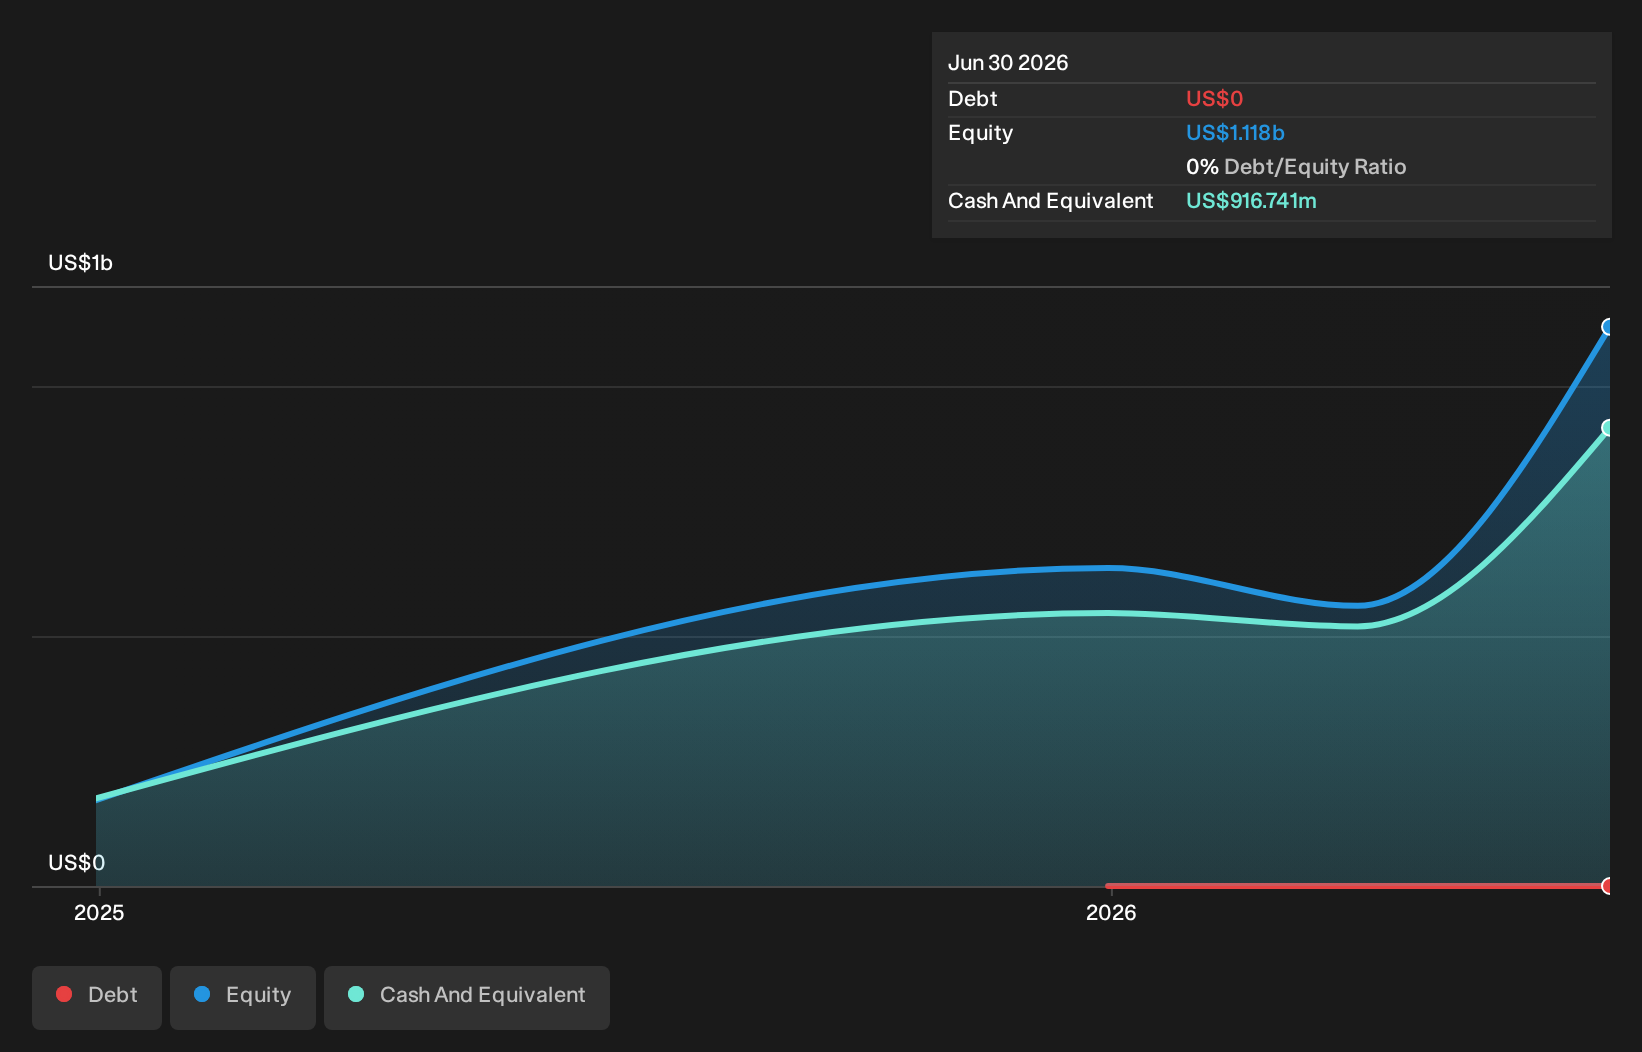Screen dimensions: 1642x1052
Task: Click the Equity row label in tooltip
Action: pyautogui.click(x=981, y=133)
